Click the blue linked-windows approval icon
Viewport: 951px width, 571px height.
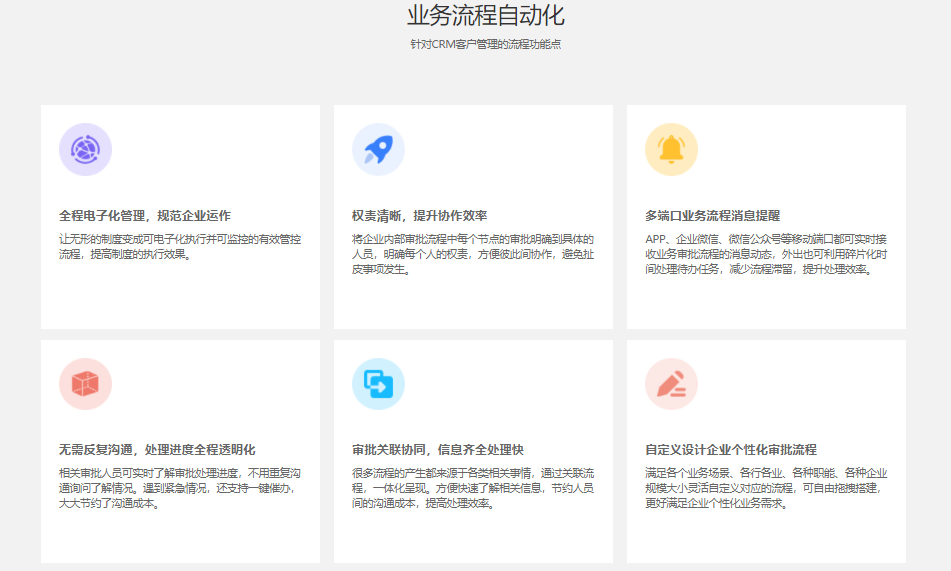pos(378,384)
